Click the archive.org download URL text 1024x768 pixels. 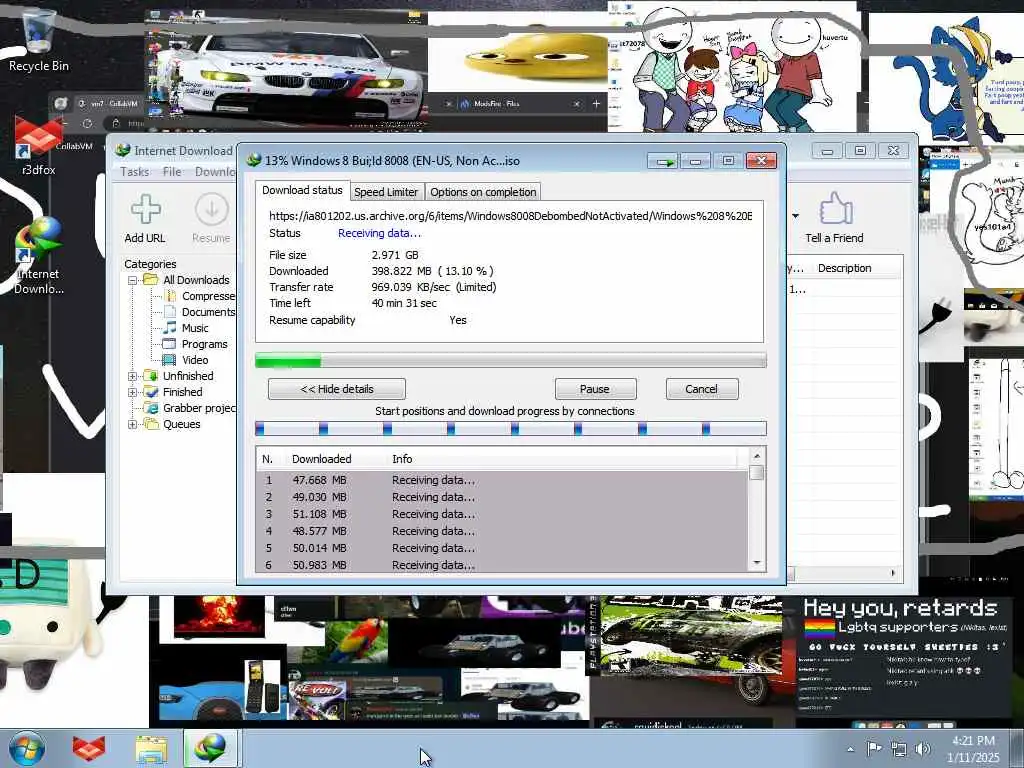[511, 216]
